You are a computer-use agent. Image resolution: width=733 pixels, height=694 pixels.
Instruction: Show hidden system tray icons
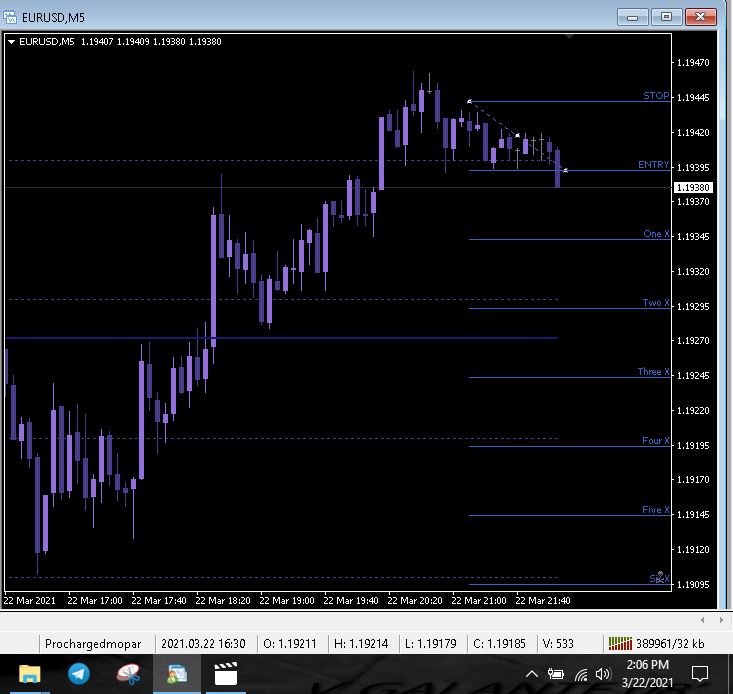tap(532, 674)
